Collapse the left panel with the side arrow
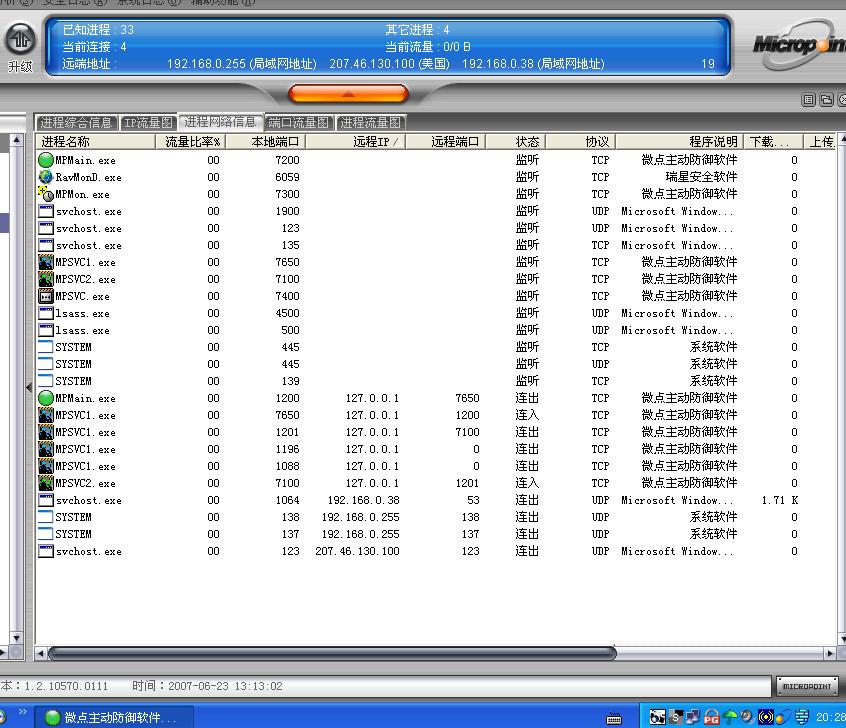Viewport: 846px width, 728px height. 29,387
